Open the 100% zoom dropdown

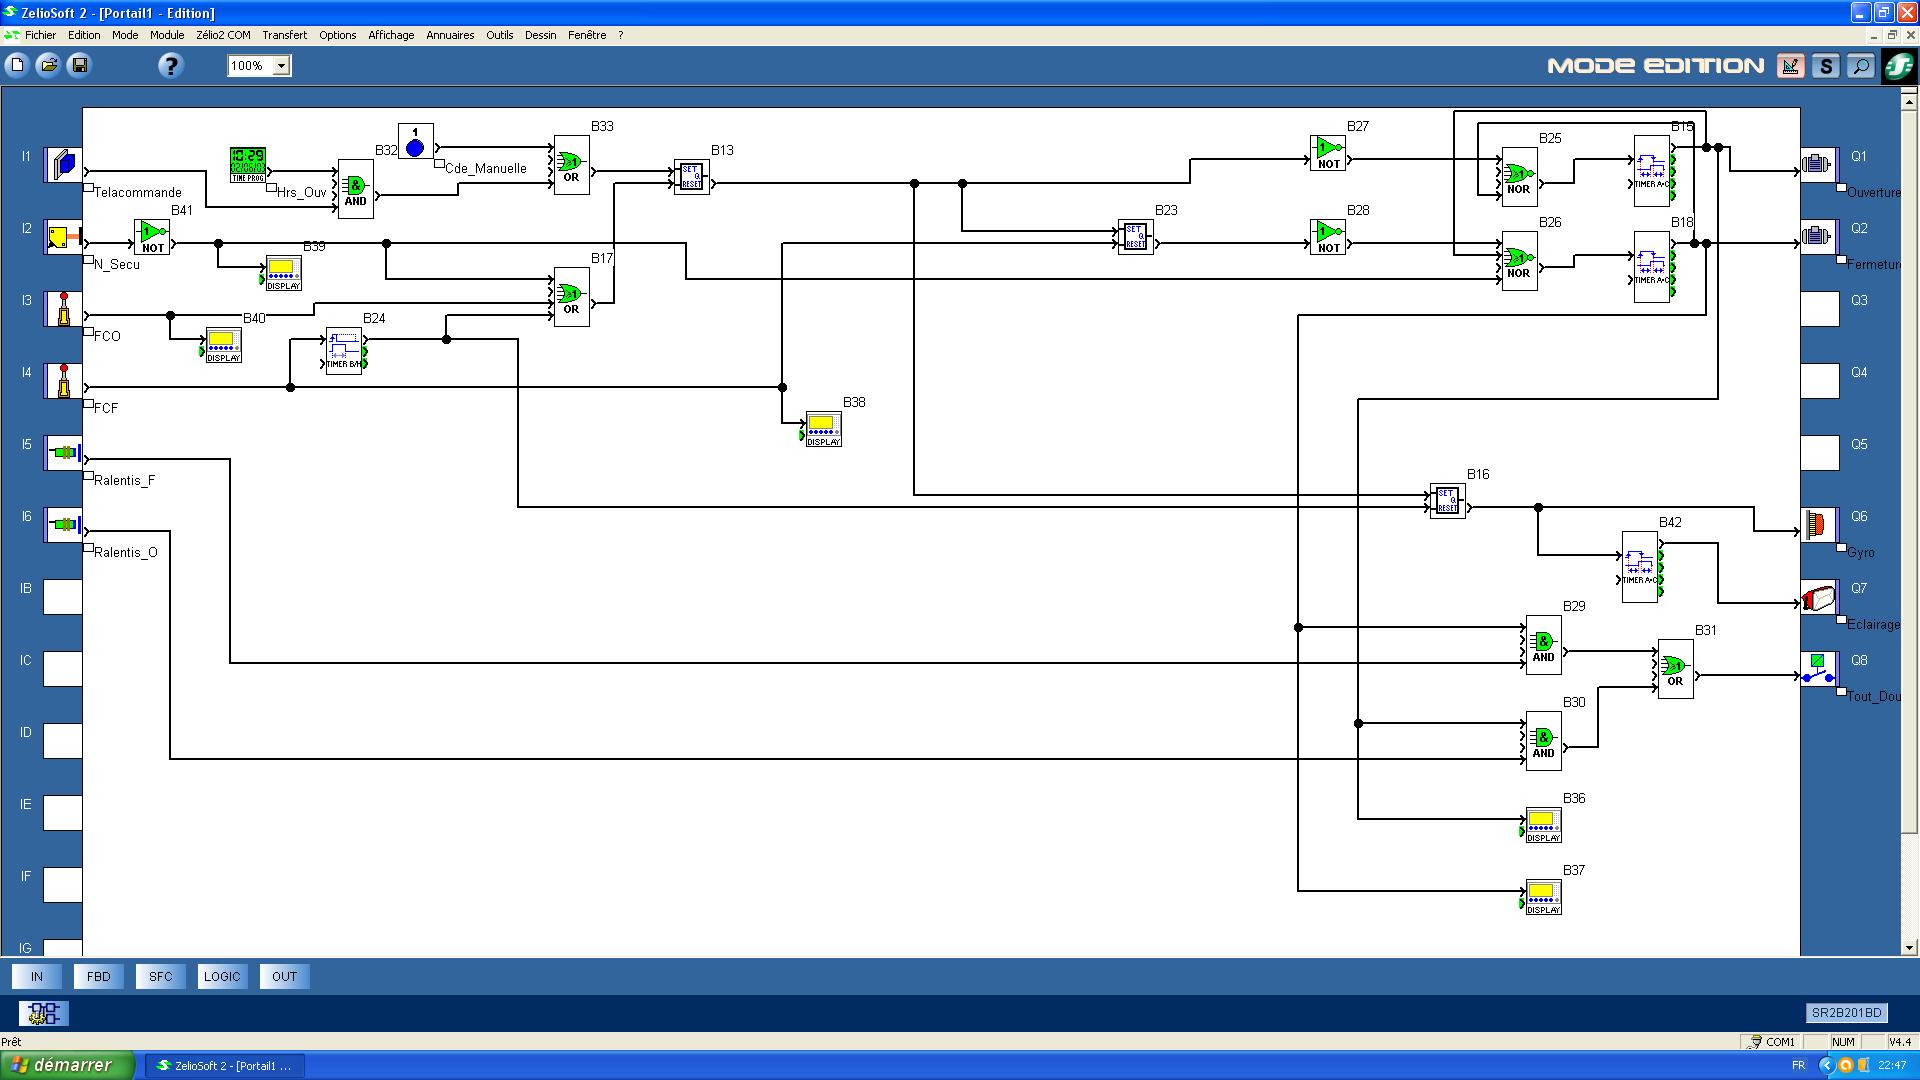281,66
